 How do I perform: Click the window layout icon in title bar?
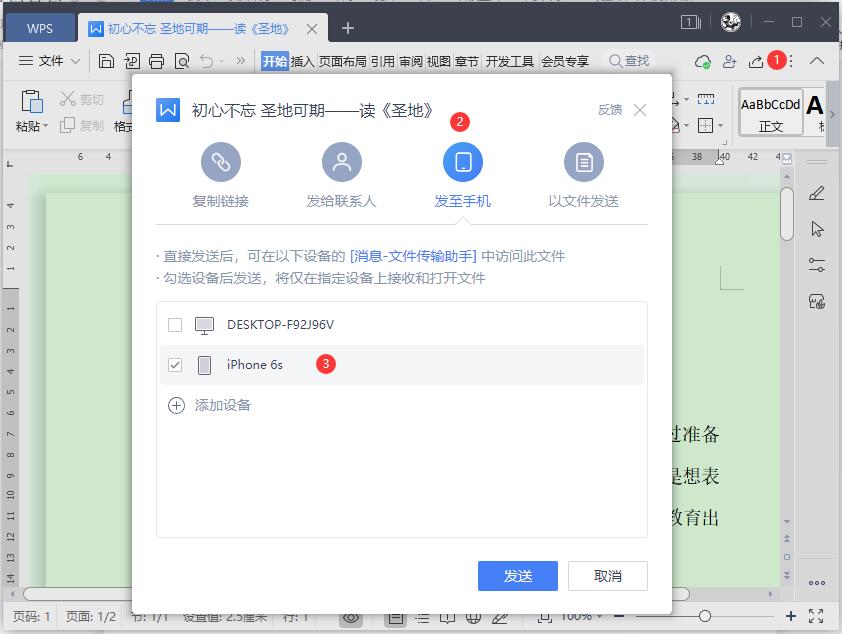691,22
